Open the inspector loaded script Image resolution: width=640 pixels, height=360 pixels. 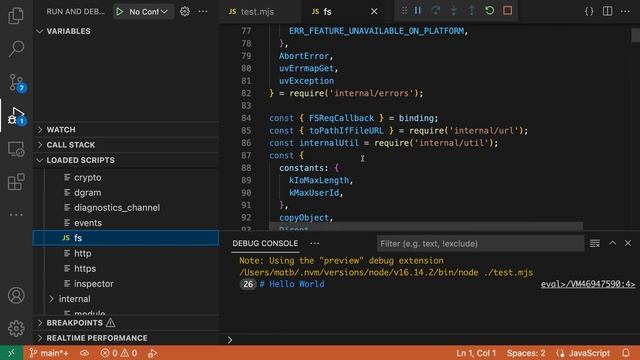pyautogui.click(x=126, y=284)
